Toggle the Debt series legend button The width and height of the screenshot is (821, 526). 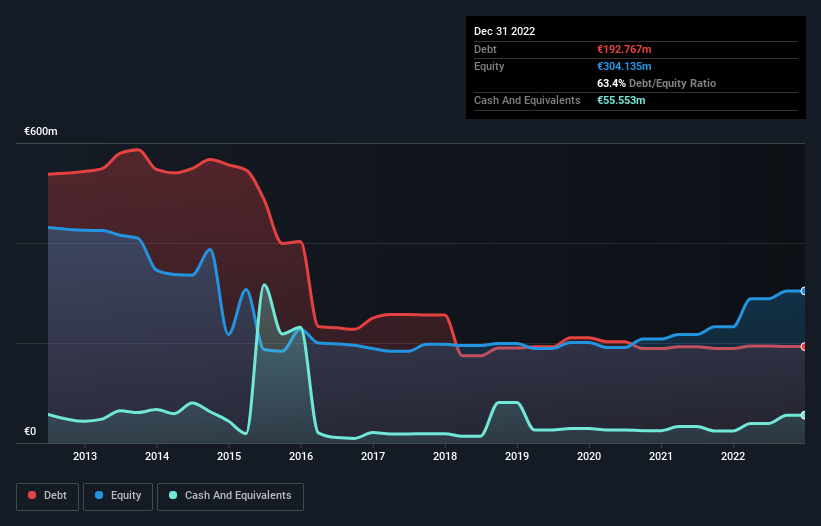tap(47, 496)
